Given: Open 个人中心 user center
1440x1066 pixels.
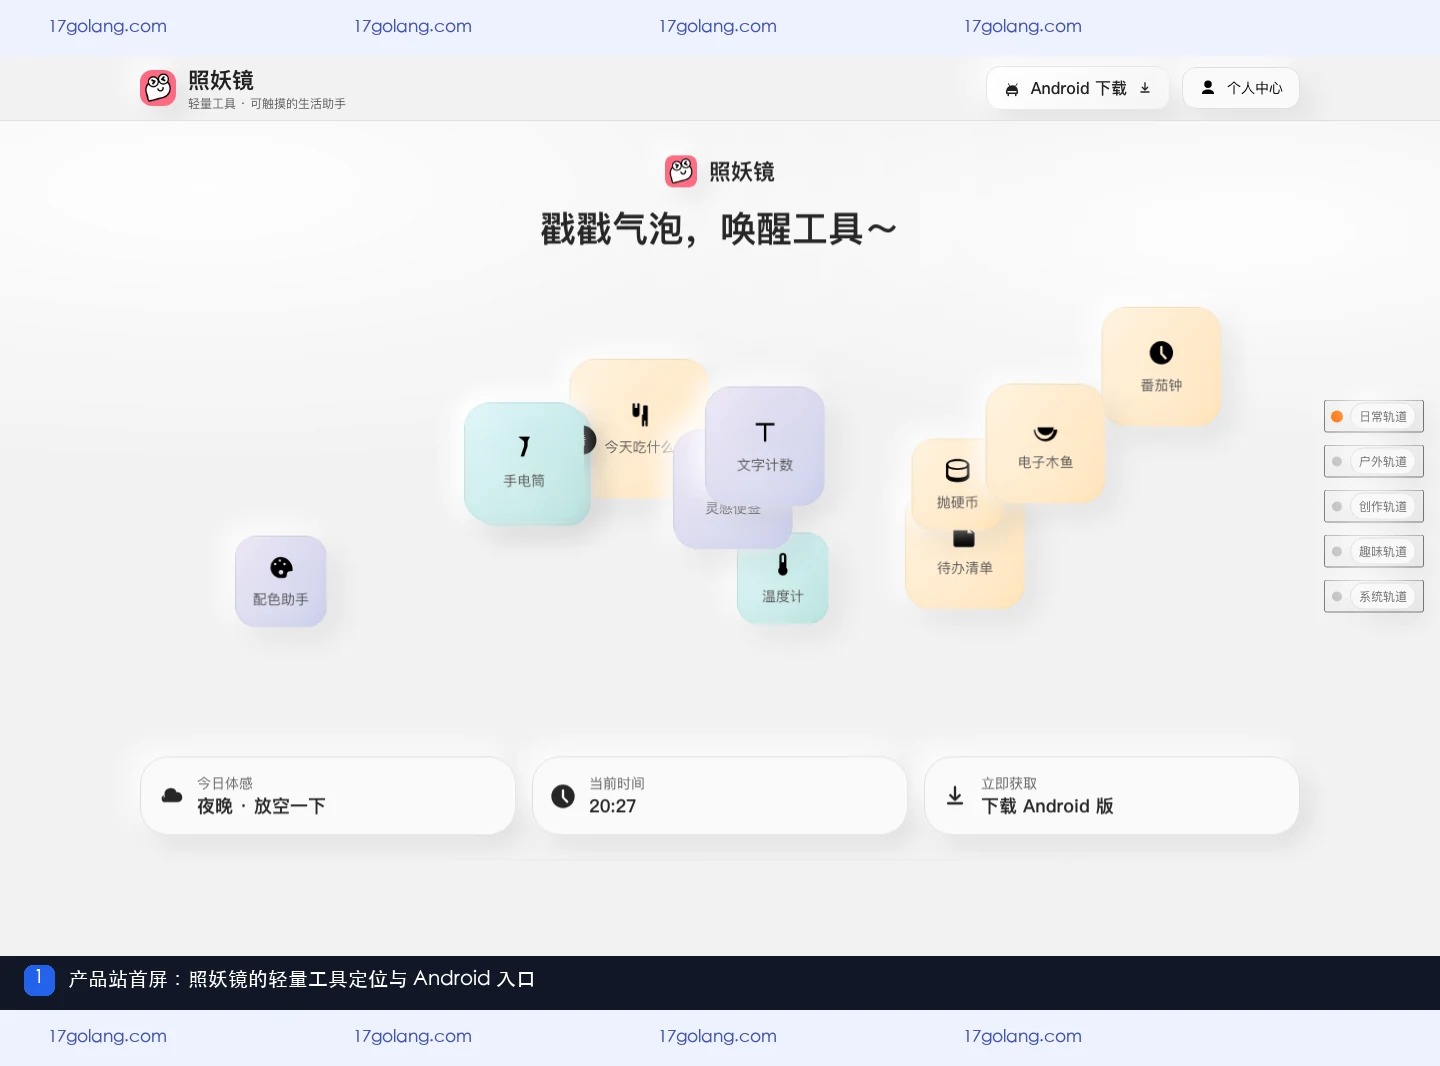Looking at the screenshot, I should [1241, 88].
